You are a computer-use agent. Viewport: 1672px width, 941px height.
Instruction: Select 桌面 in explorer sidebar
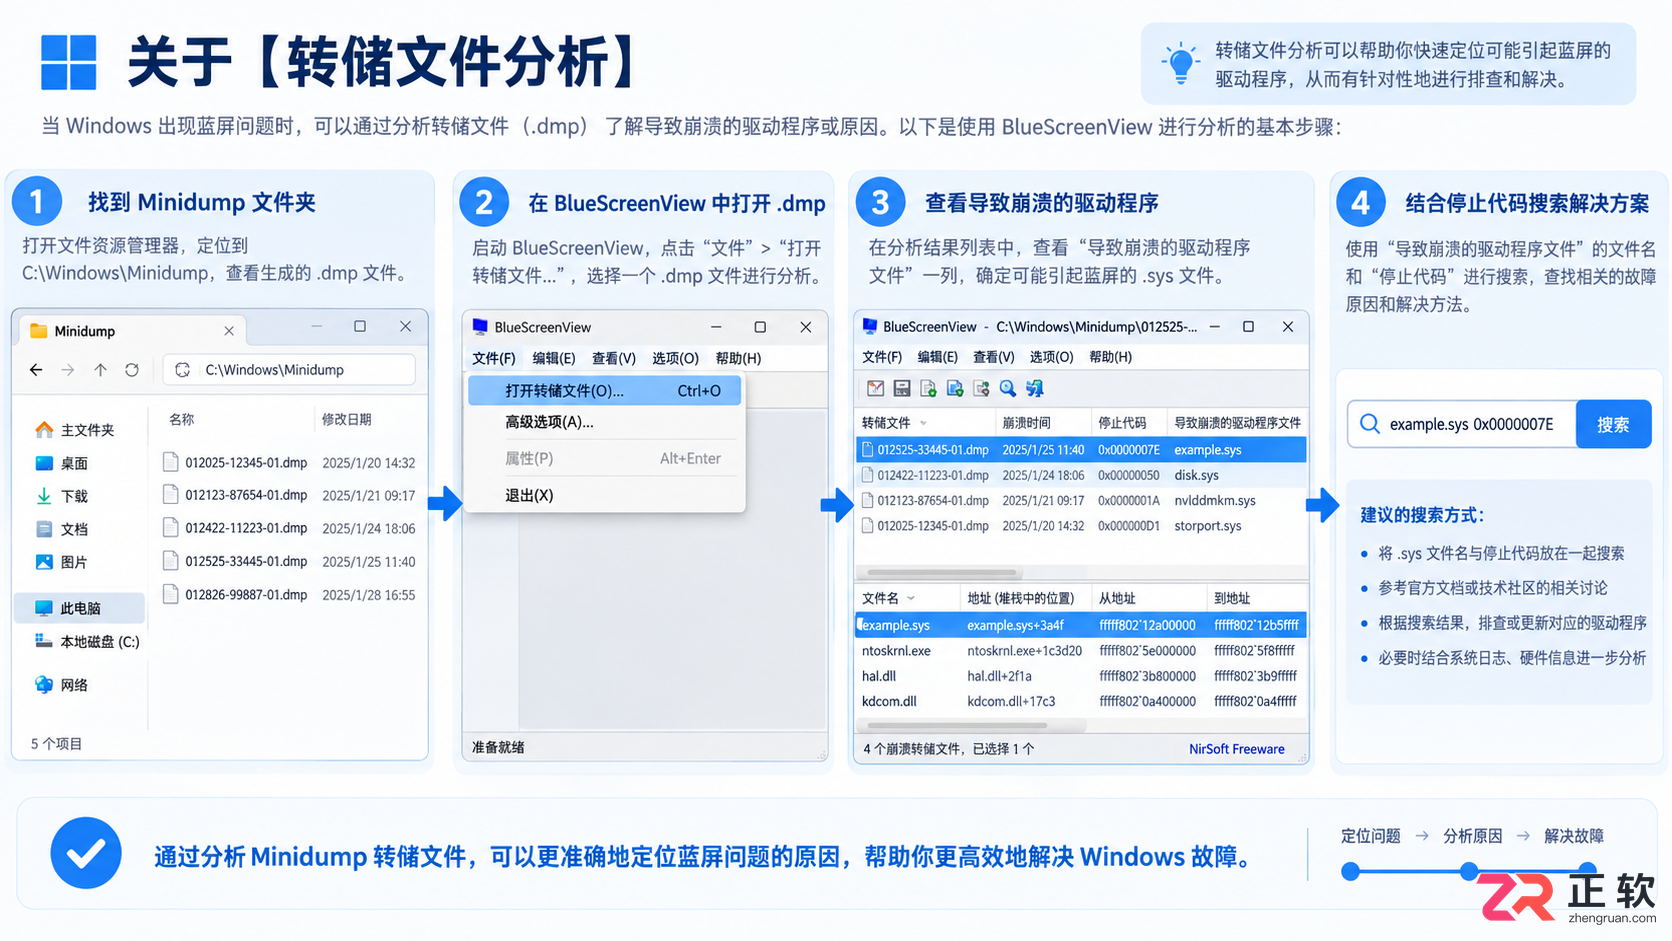coord(62,463)
